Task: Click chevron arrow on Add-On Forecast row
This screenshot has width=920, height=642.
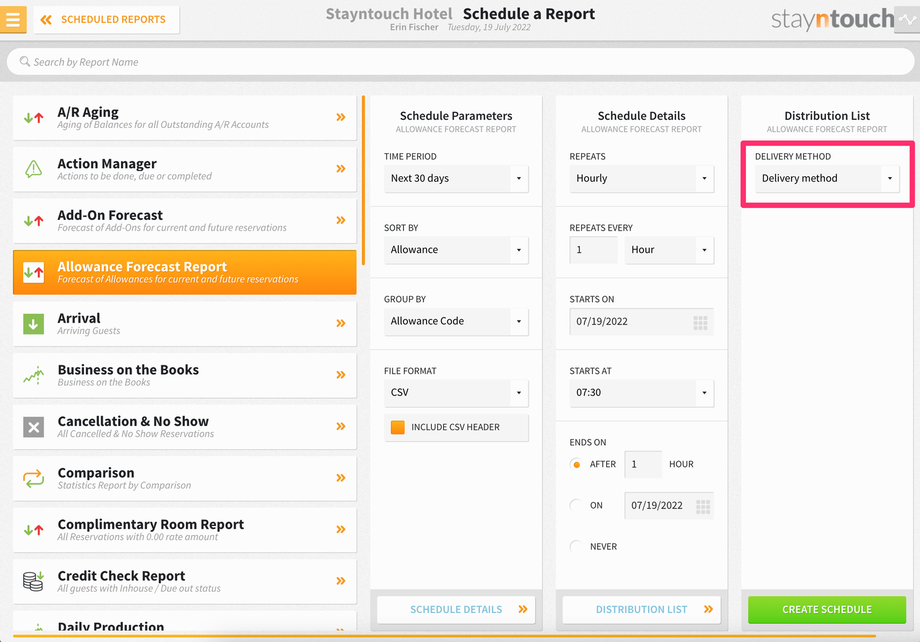Action: tap(341, 221)
